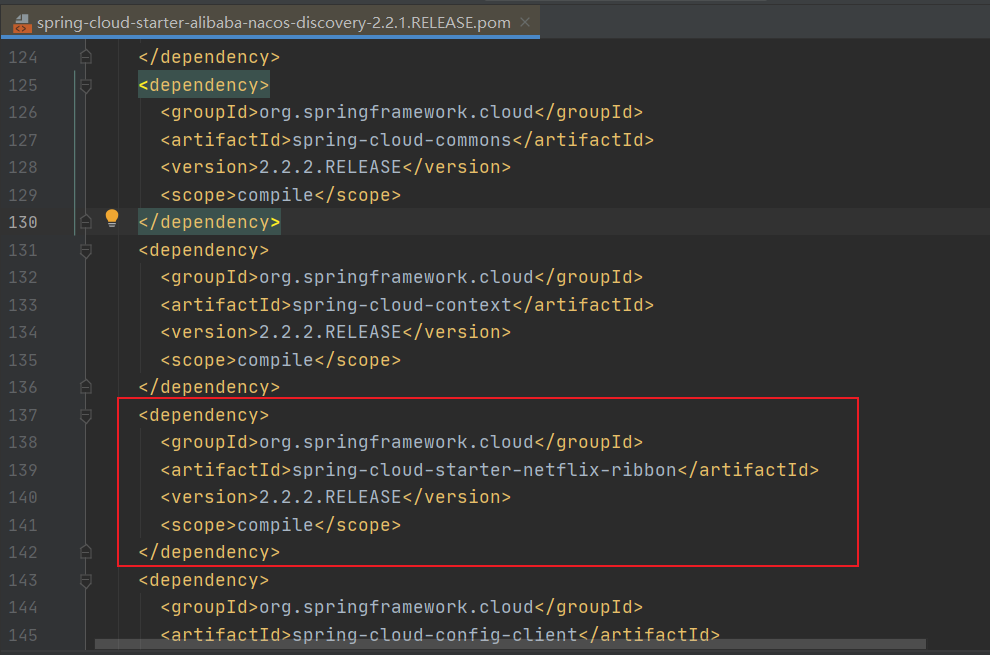Screen dimensions: 990x655
Task: Click fold end marker at line 142
Action: coord(86,553)
